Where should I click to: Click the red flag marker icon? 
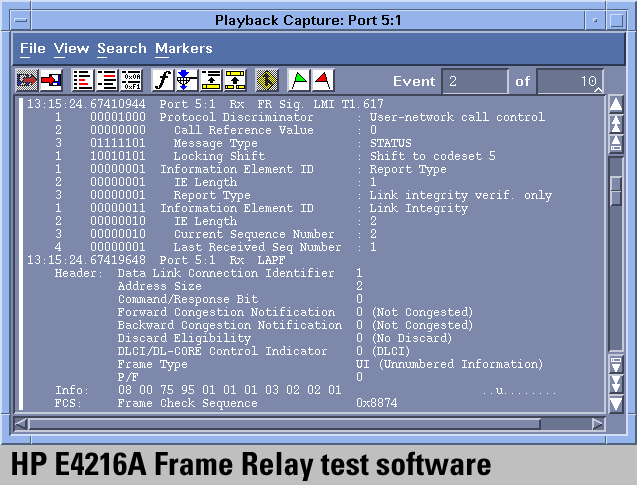pyautogui.click(x=323, y=80)
